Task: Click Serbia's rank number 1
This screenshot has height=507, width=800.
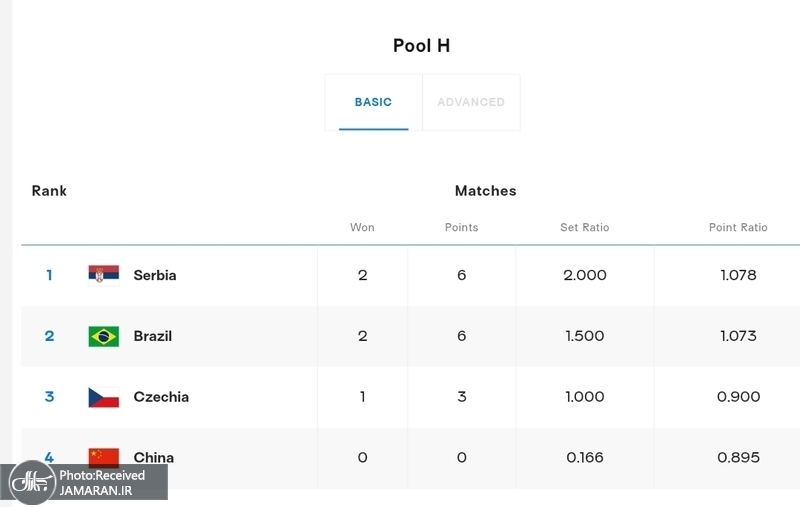Action: [x=49, y=275]
